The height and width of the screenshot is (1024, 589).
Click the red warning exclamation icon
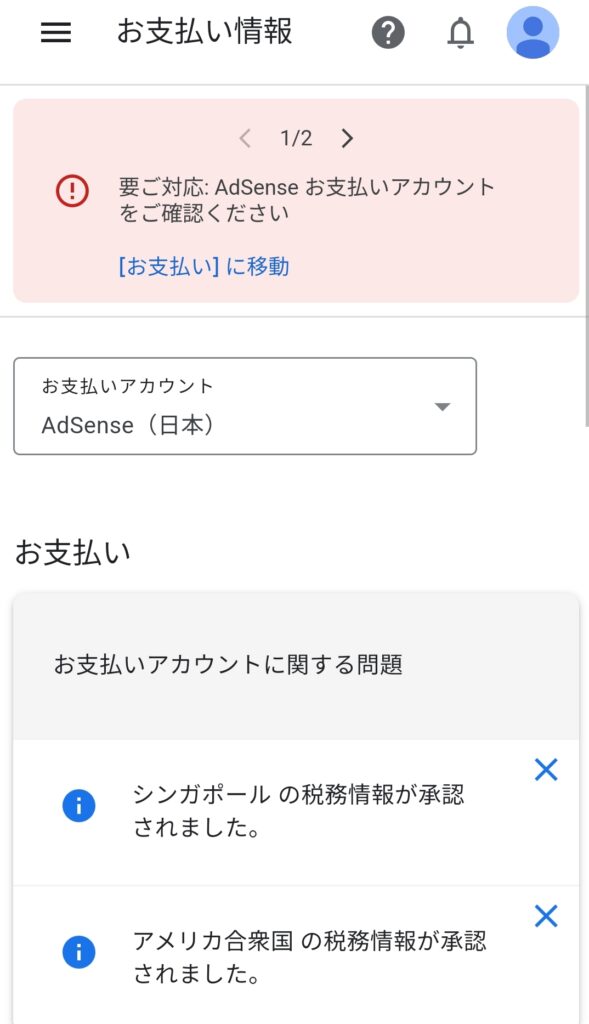click(72, 191)
